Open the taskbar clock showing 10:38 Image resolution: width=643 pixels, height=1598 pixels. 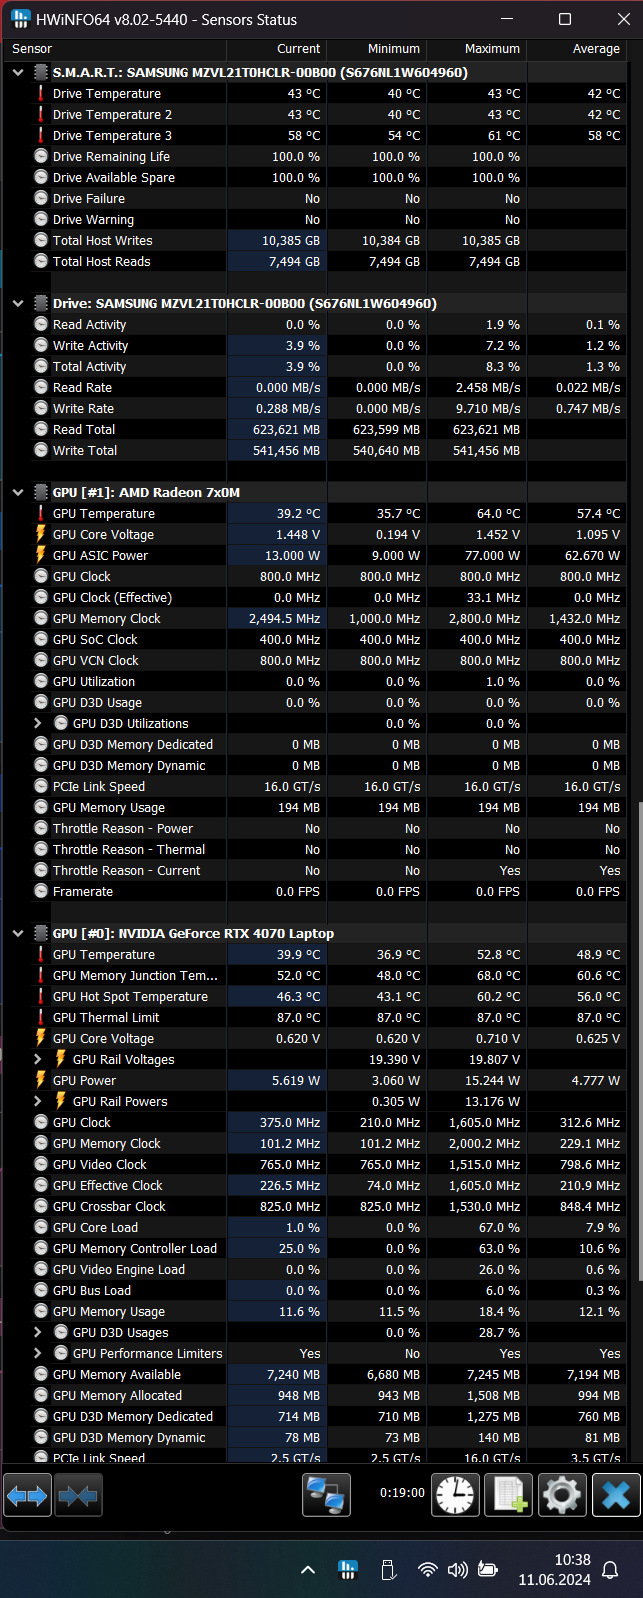[555, 1570]
